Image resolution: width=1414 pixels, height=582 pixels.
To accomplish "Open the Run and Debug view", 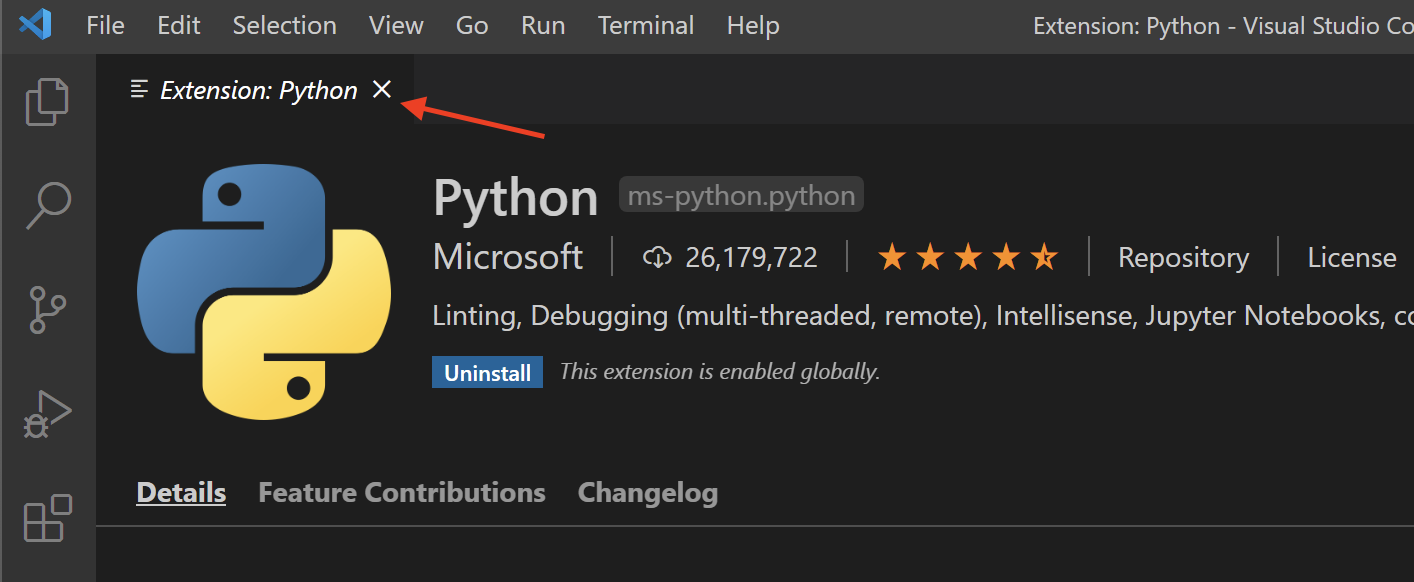I will click(x=47, y=414).
